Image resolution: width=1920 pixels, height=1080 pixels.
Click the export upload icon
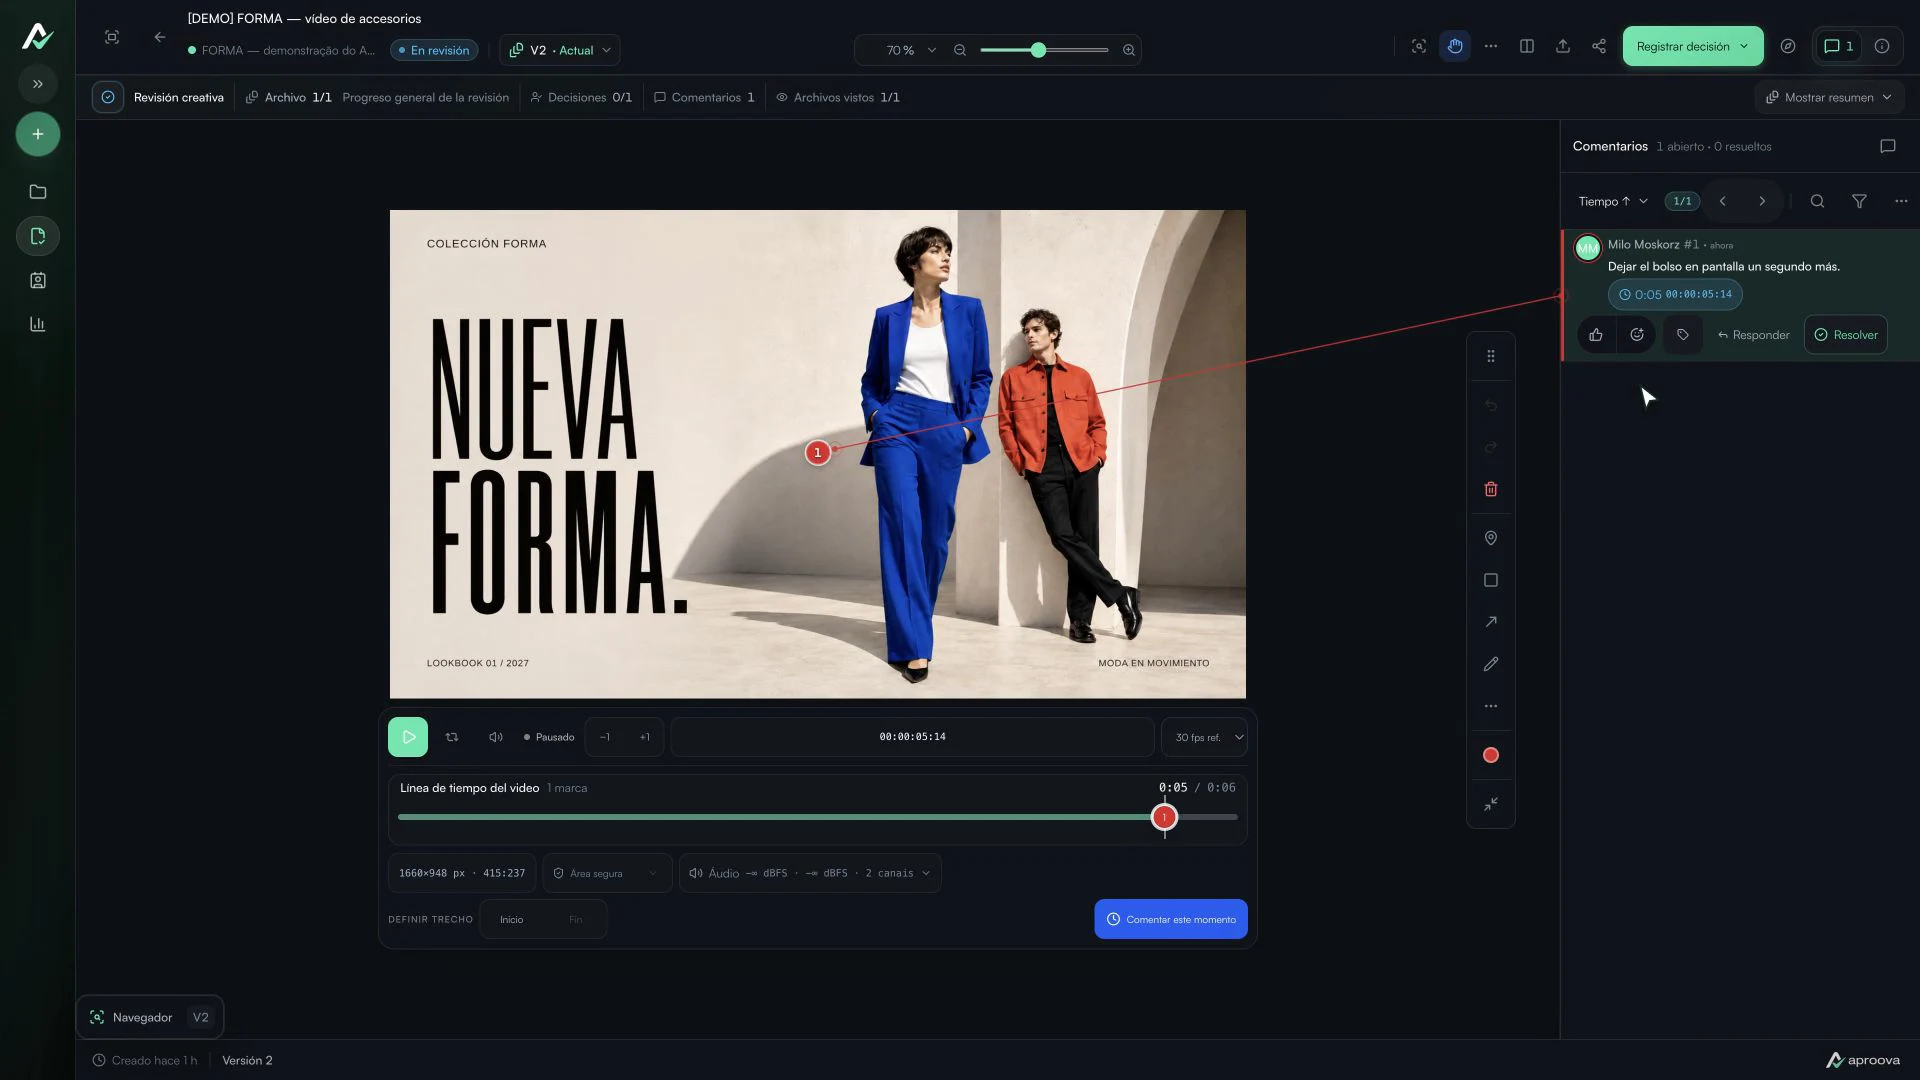click(x=1563, y=46)
